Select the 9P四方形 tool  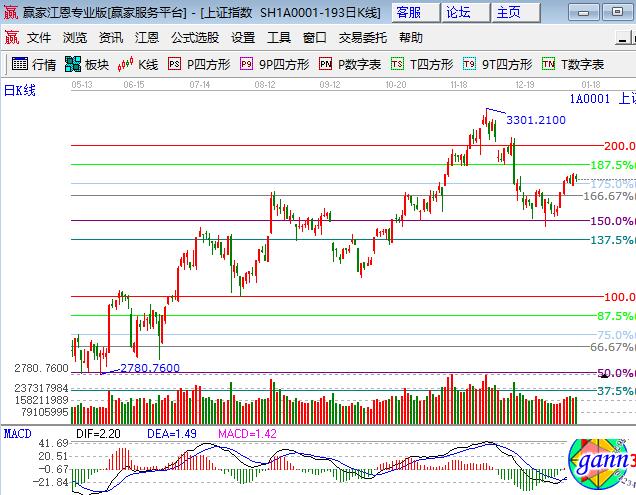tap(273, 64)
